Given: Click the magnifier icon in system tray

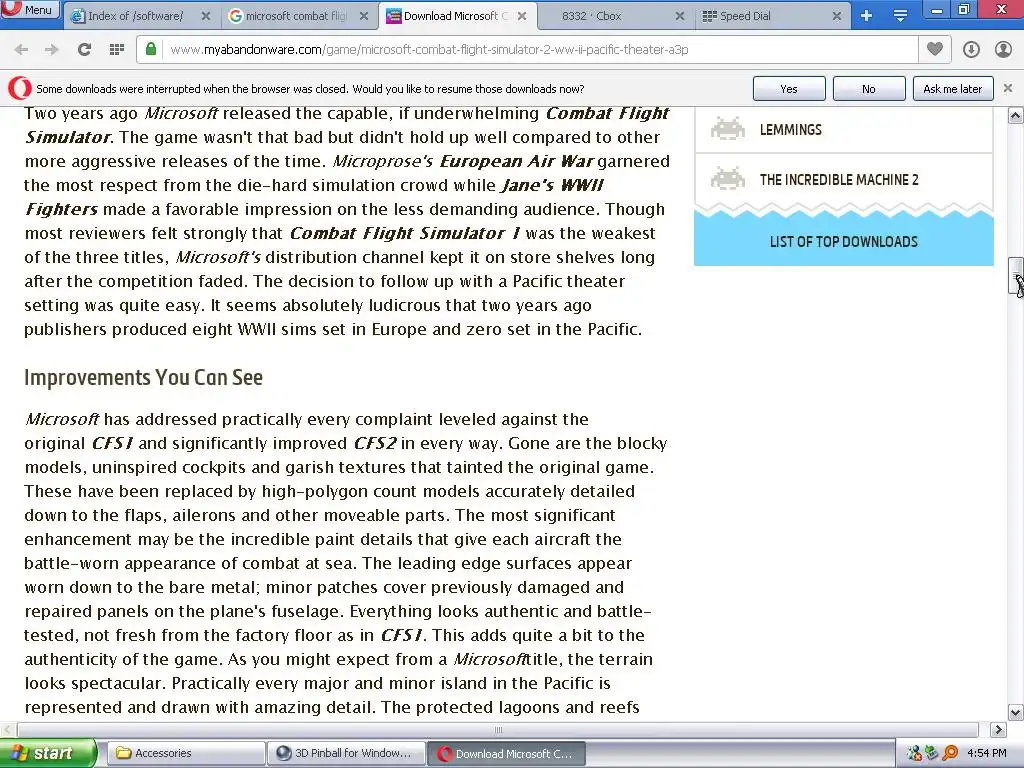Looking at the screenshot, I should click(x=950, y=753).
